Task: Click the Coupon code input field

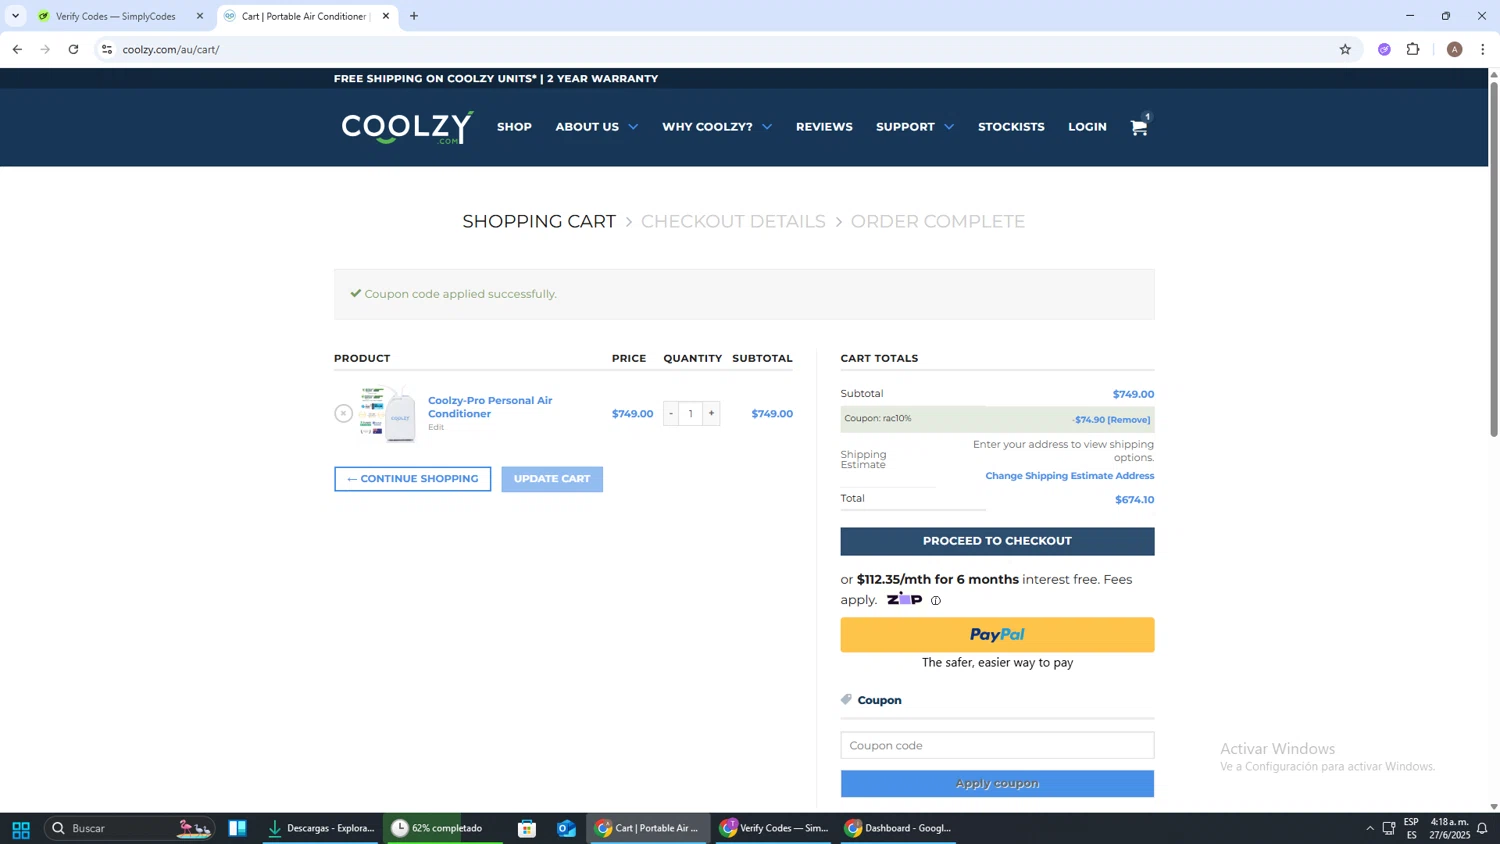Action: click(x=997, y=745)
